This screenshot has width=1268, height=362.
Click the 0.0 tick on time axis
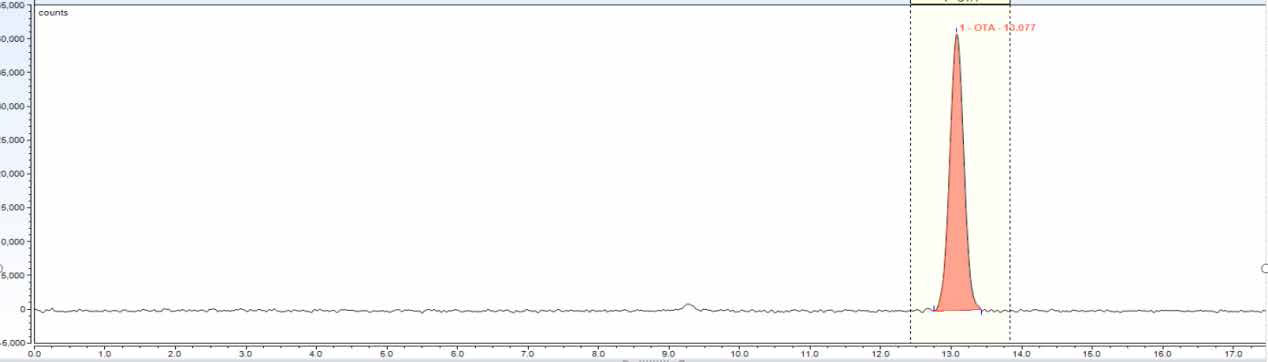pos(36,353)
